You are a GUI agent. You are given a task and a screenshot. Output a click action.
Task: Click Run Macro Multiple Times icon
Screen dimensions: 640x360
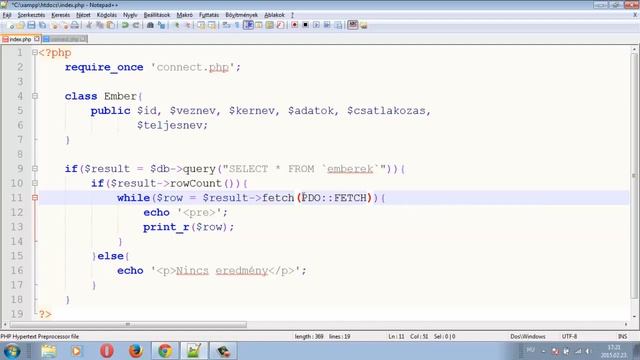pos(327,25)
